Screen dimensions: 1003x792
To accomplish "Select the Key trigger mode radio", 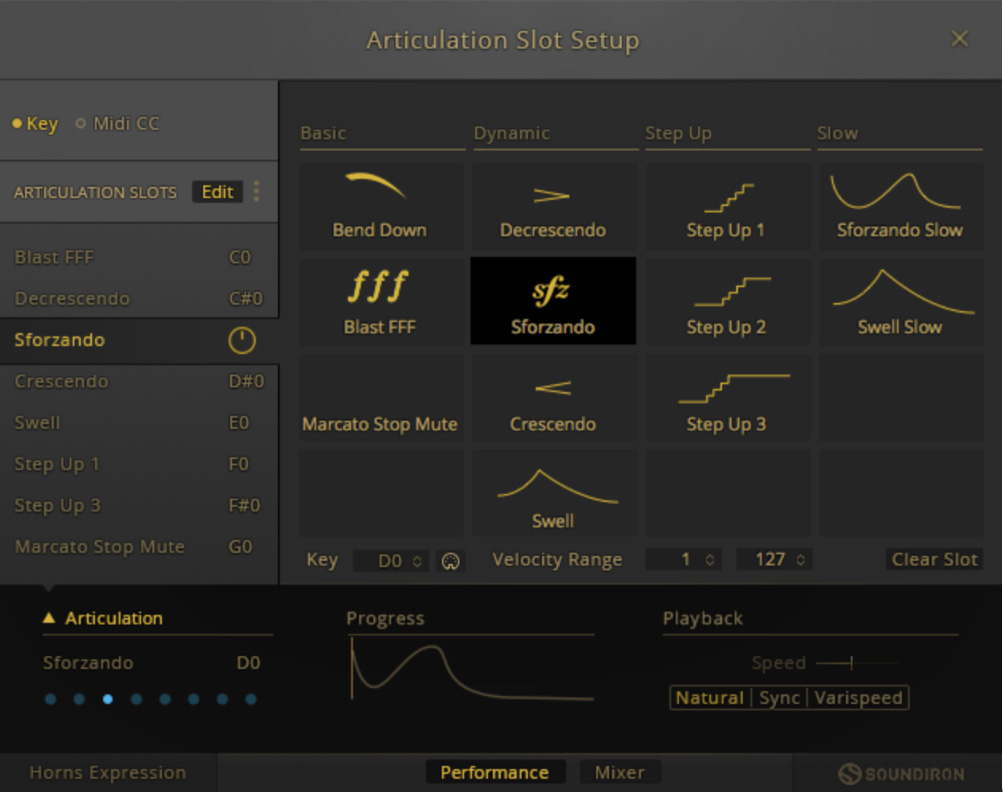I will click(35, 123).
